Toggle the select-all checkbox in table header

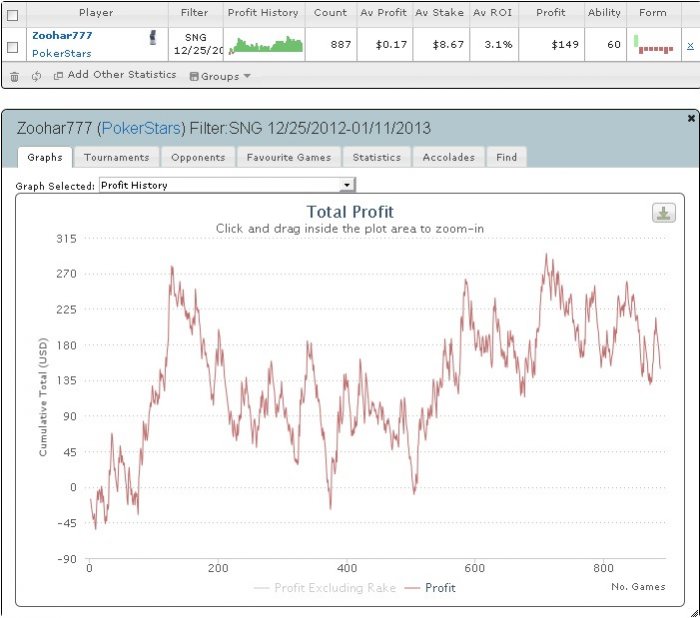[12, 14]
